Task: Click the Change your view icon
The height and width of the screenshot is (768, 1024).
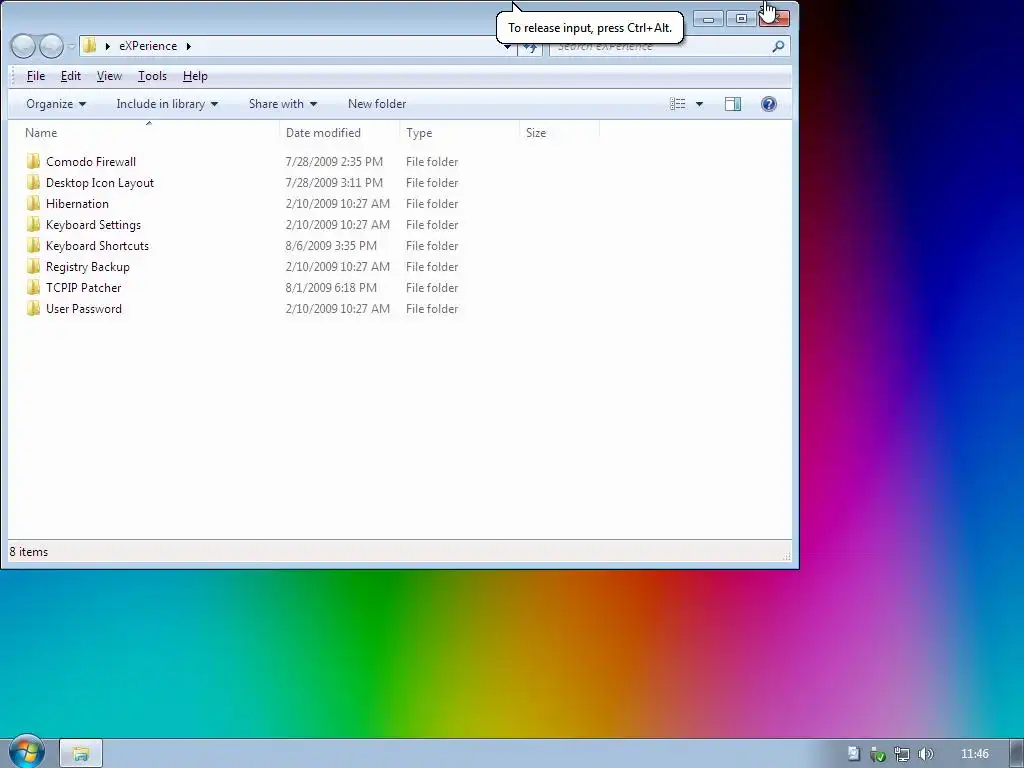Action: pos(678,104)
